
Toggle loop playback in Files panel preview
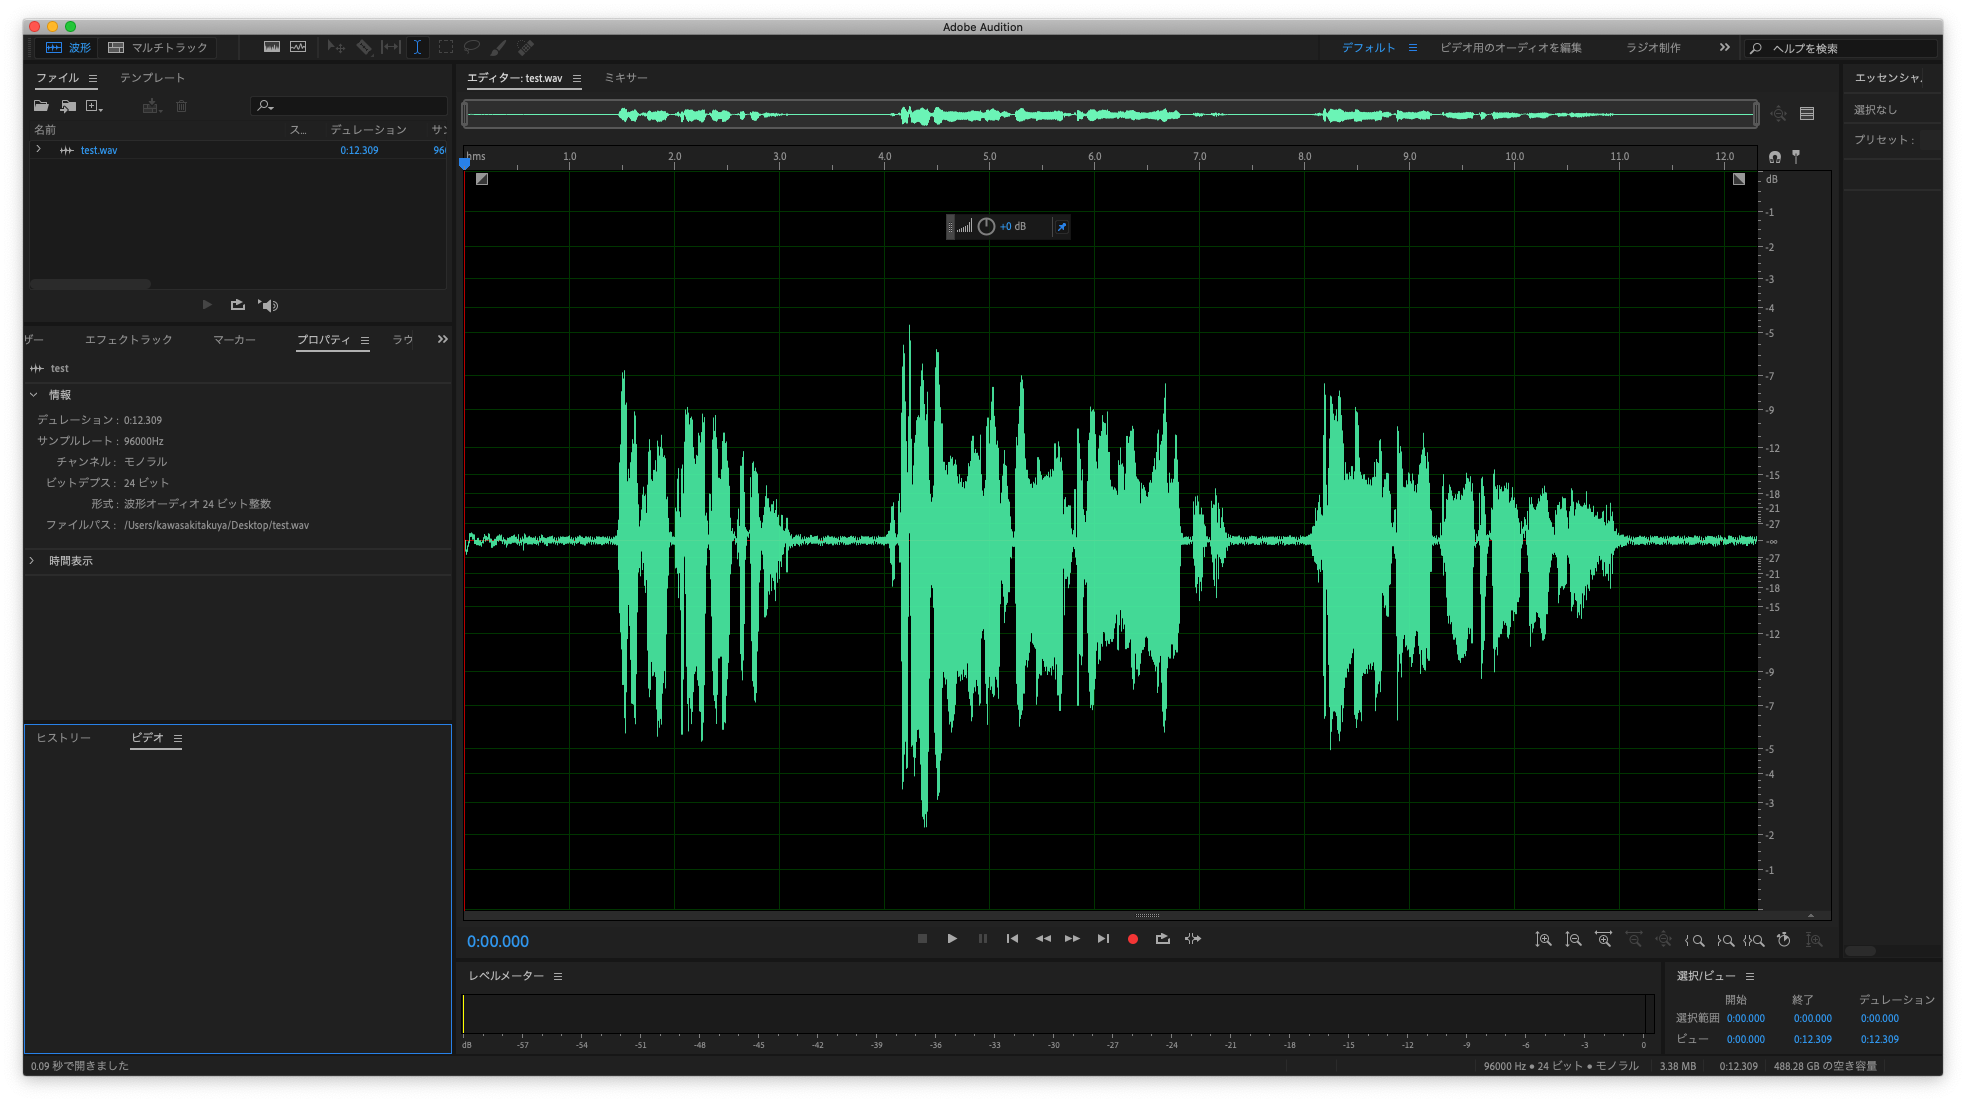238,305
